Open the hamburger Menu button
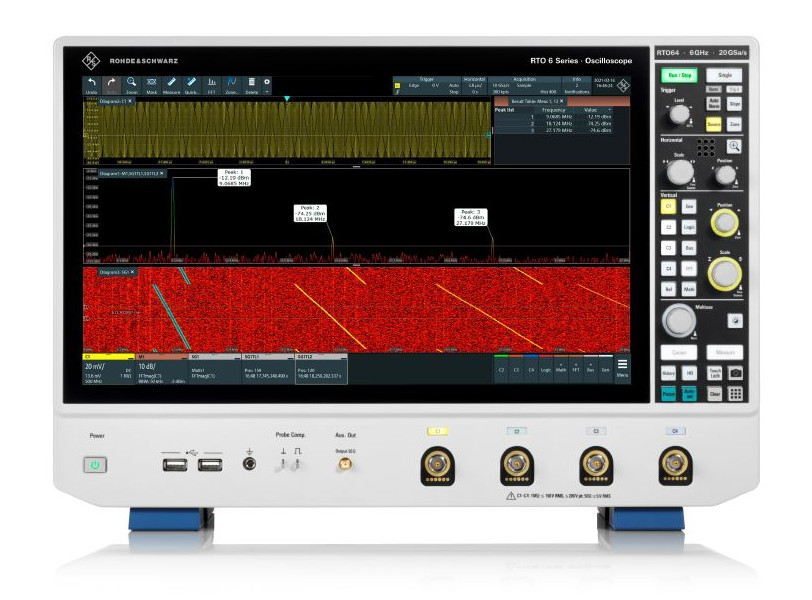This screenshot has width=812, height=600. 622,368
